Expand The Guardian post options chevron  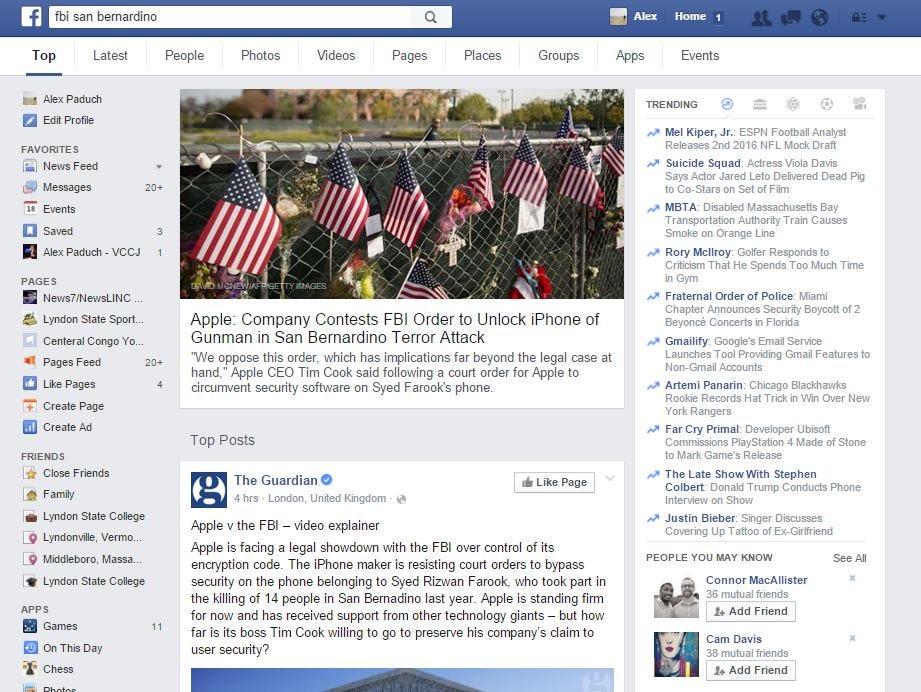coord(610,478)
